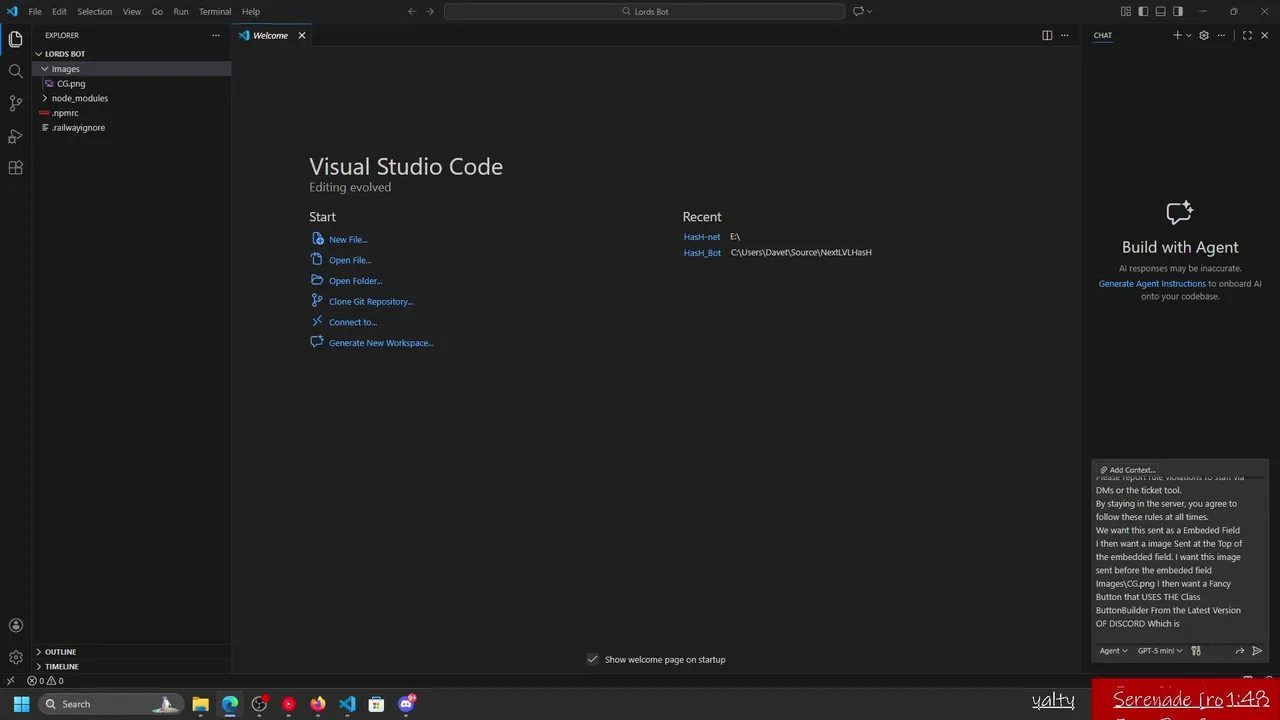The width and height of the screenshot is (1280, 720).
Task: Open the Go menu
Action: click(x=157, y=12)
